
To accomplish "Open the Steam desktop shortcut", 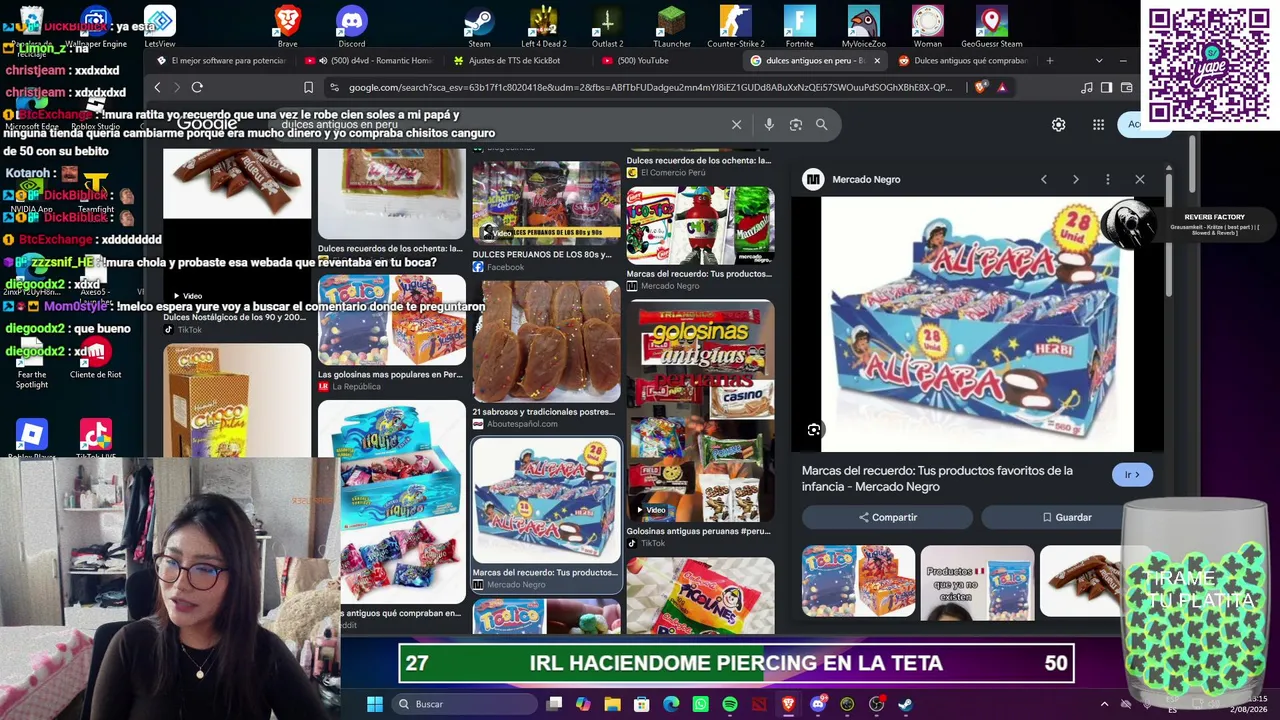I will 479,26.
